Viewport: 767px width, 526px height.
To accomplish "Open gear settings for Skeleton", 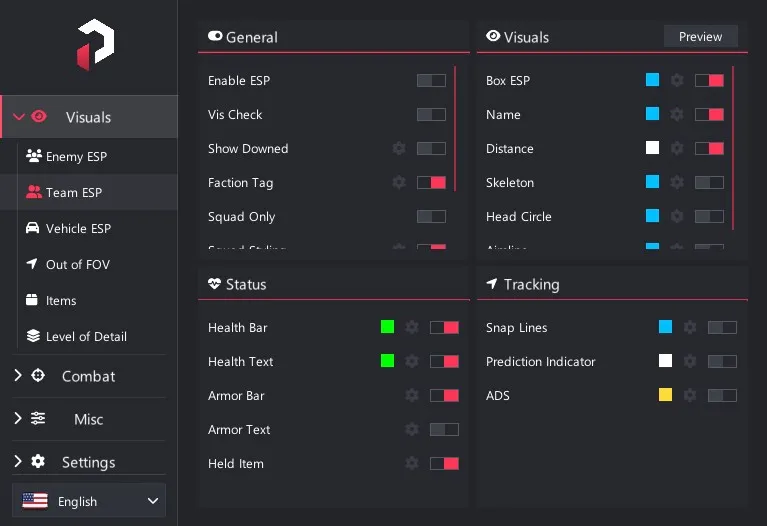I will point(677,183).
